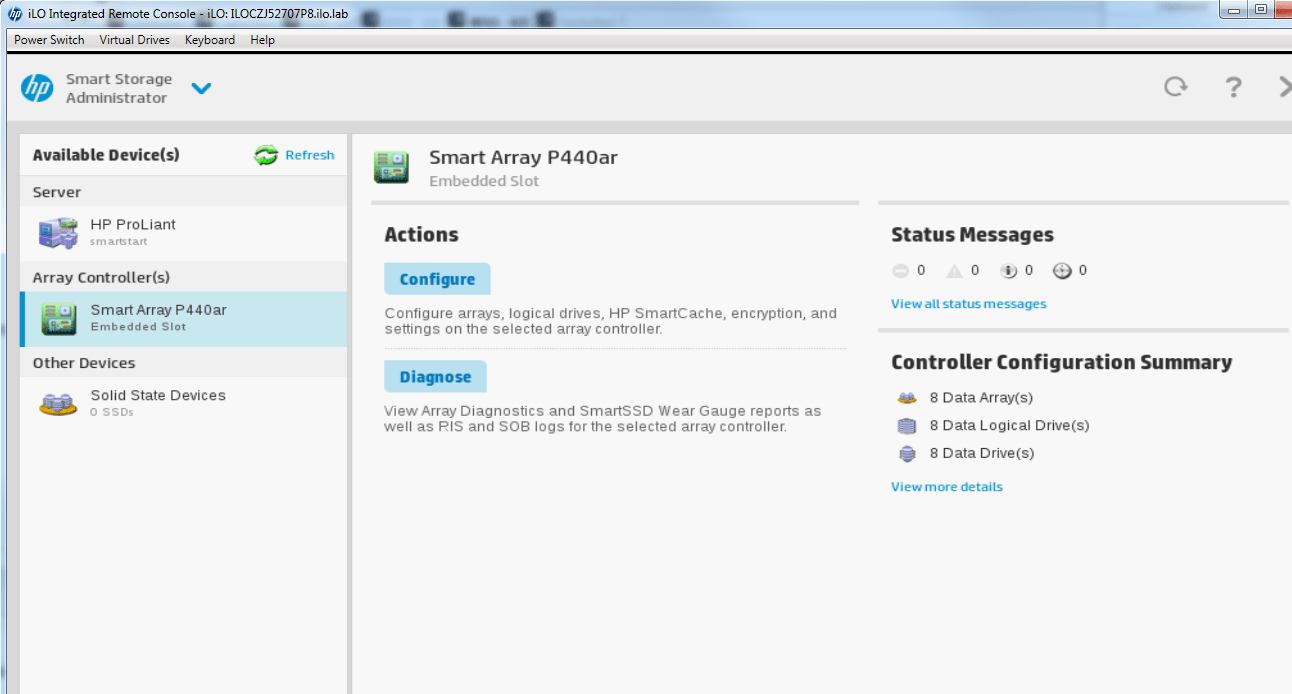Select the Solid State Devices icon
The width and height of the screenshot is (1292, 694).
58,404
